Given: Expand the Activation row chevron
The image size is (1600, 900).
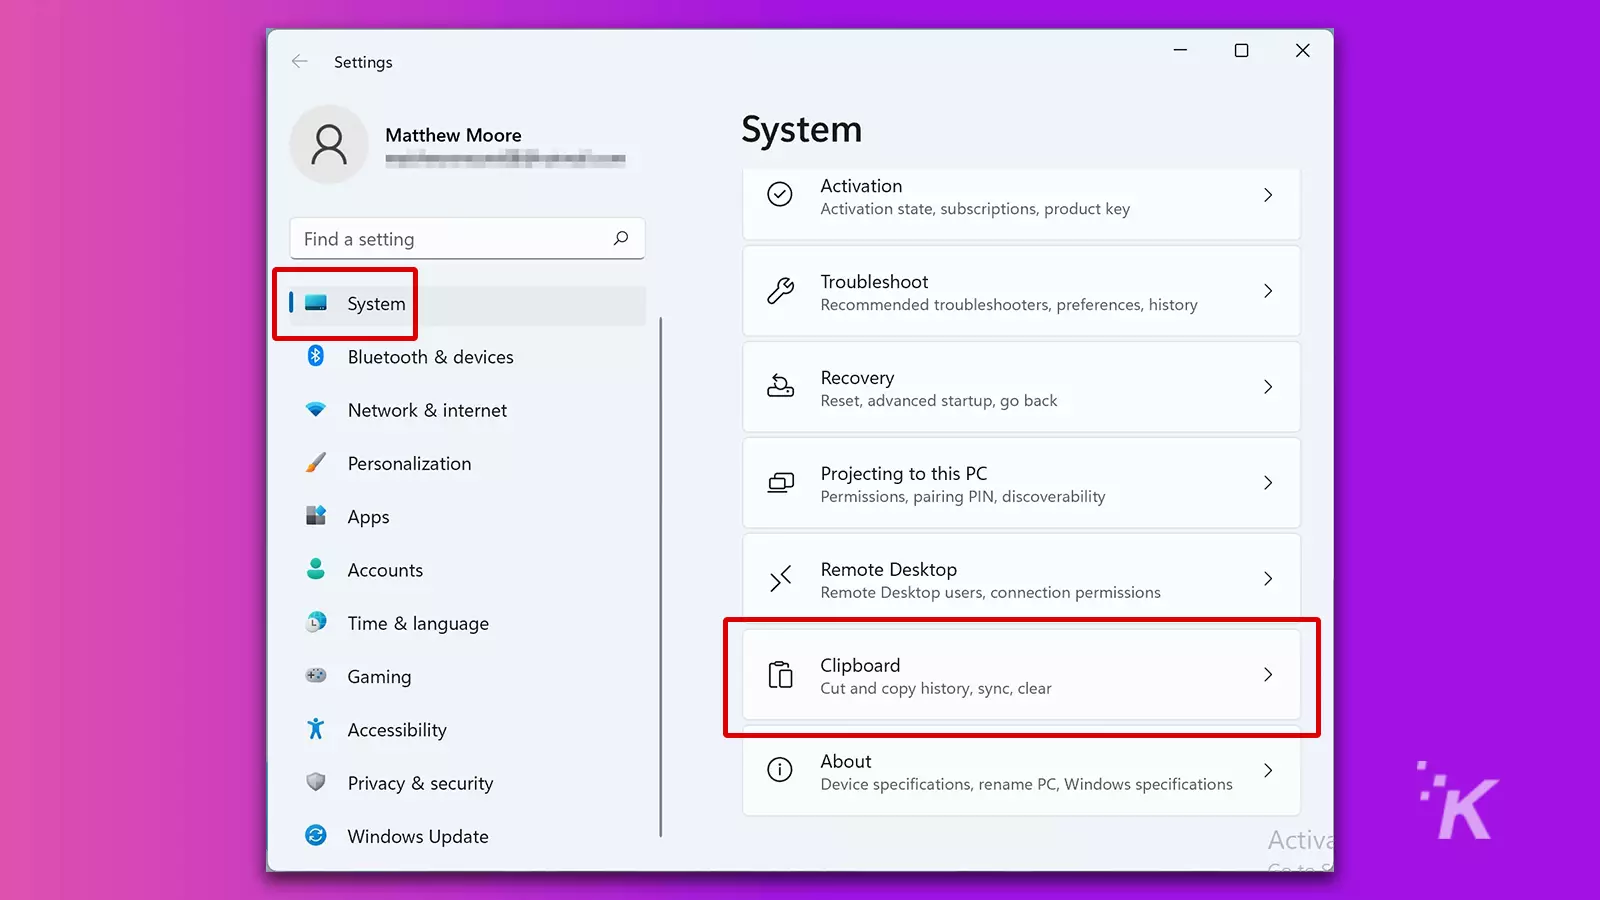Looking at the screenshot, I should tap(1268, 195).
